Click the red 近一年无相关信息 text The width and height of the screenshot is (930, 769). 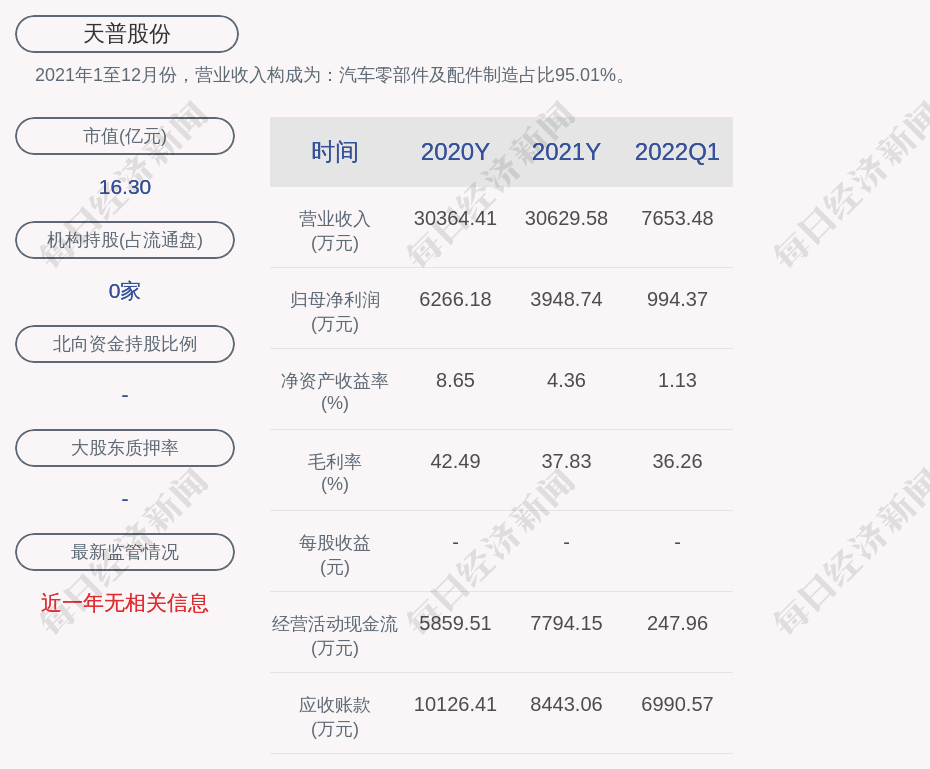125,603
